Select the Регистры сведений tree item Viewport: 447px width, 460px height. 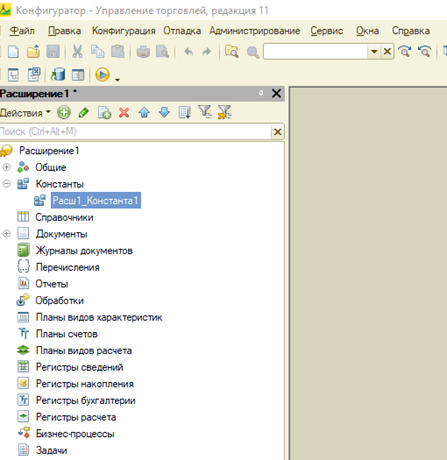pos(80,367)
